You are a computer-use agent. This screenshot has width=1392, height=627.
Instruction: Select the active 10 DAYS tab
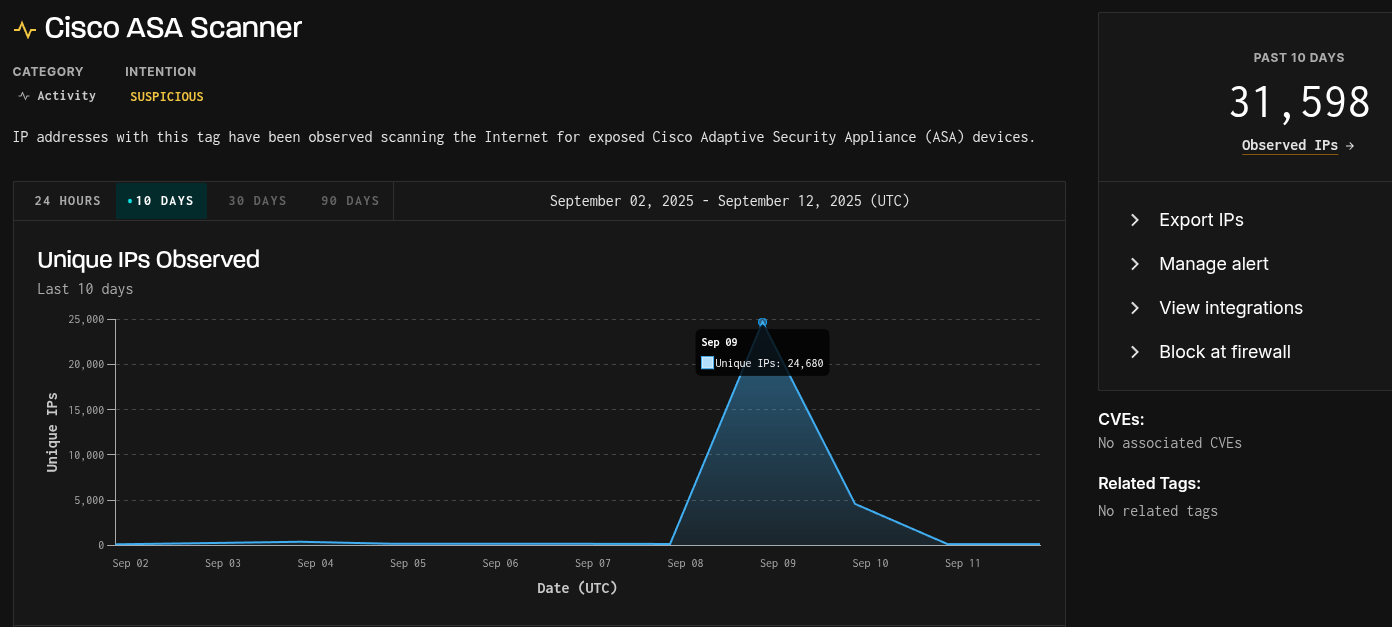pyautogui.click(x=161, y=200)
